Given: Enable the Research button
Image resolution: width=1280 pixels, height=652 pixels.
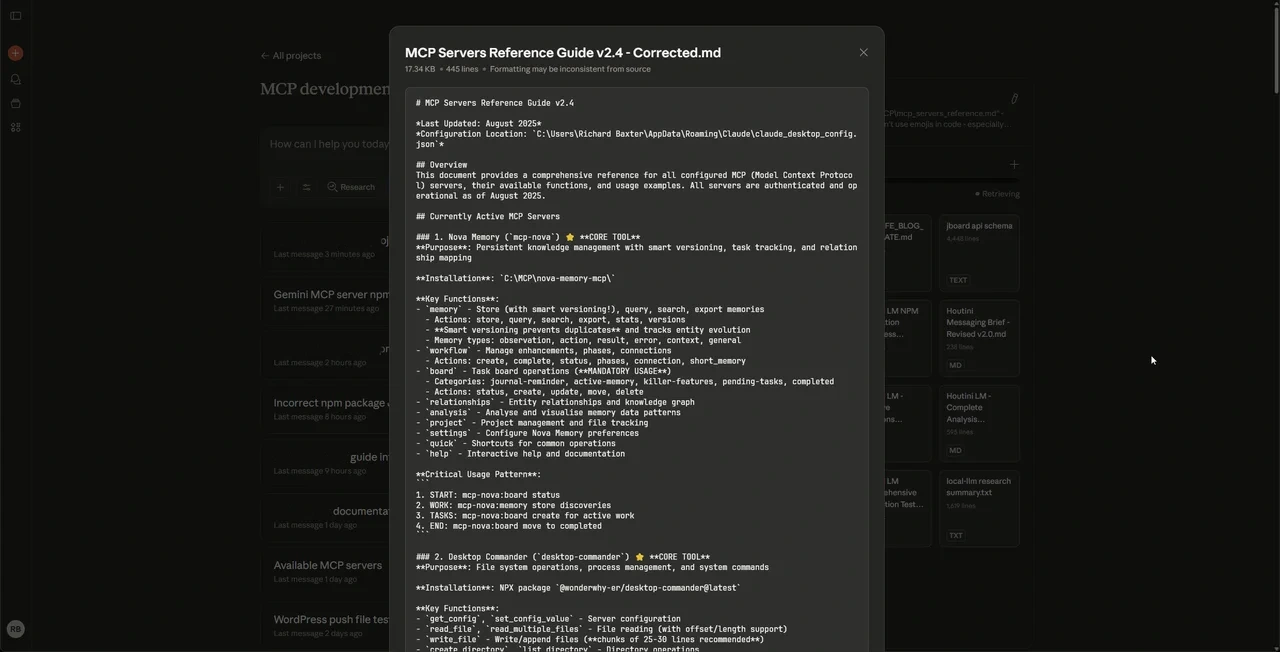Looking at the screenshot, I should 352,187.
